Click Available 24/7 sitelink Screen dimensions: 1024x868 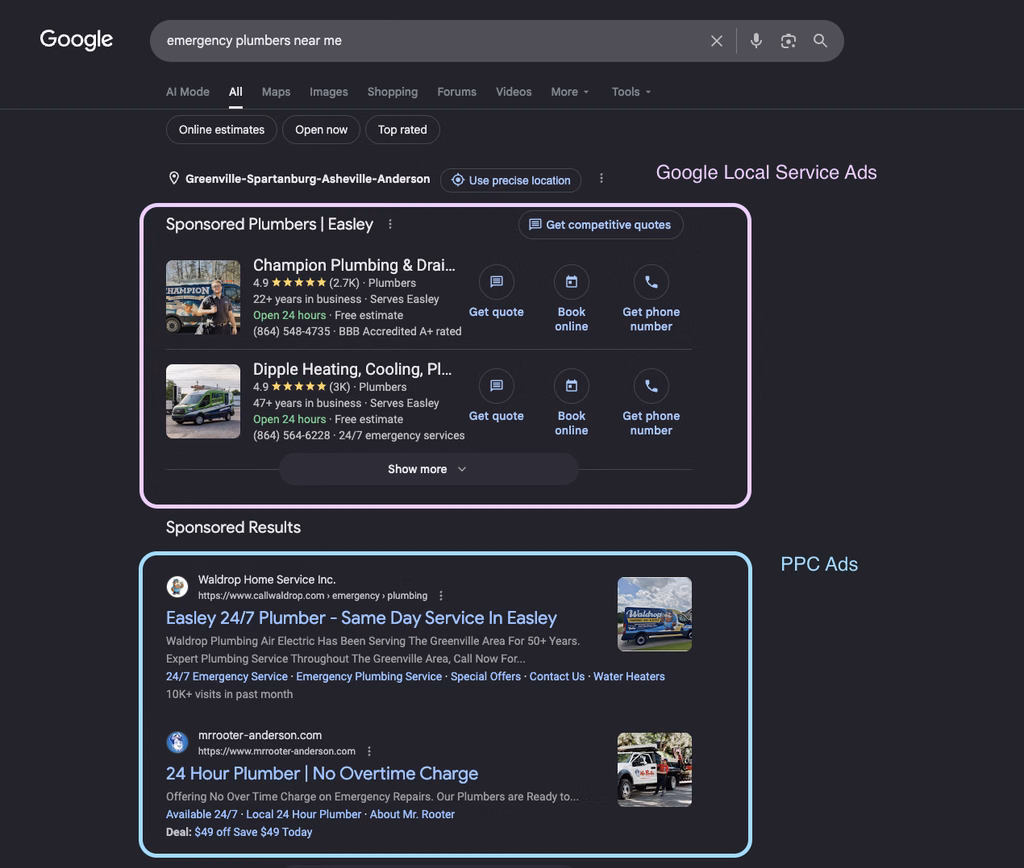click(202, 814)
